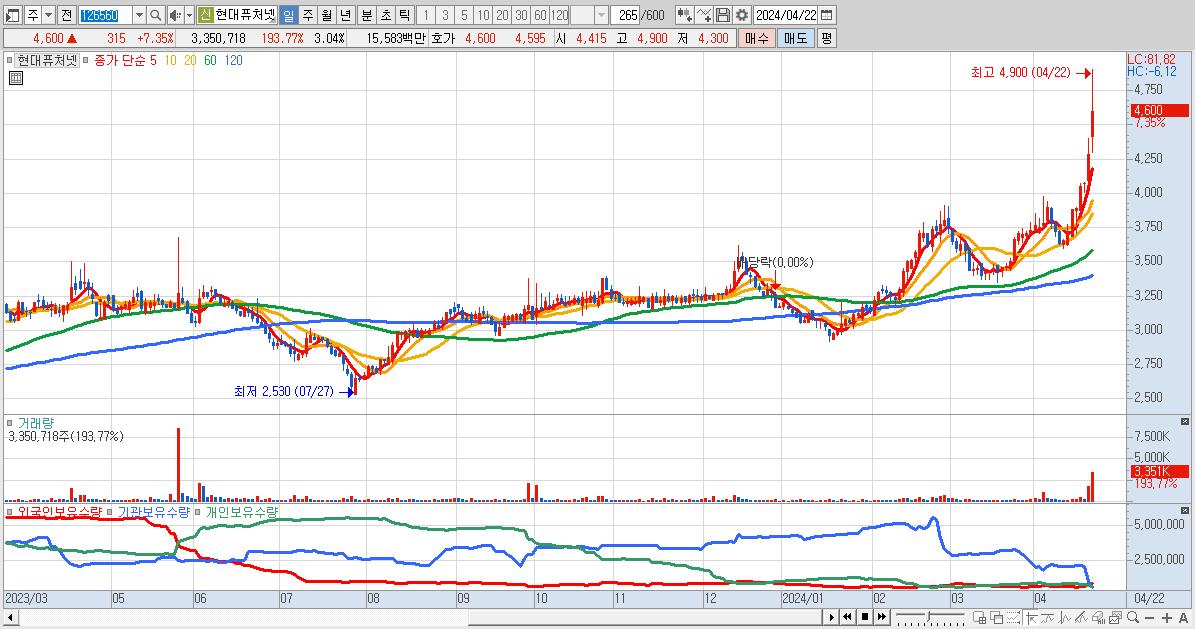
Task: Click the magnifier zoom icon bottom right
Action: click(x=1133, y=618)
